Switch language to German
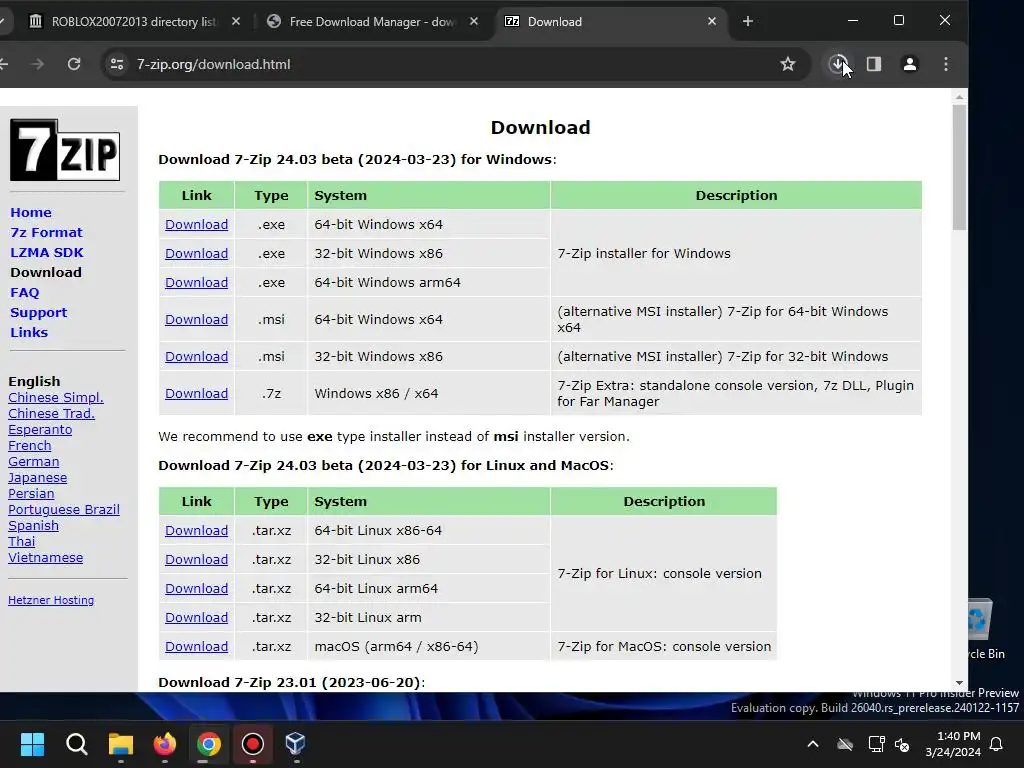Viewport: 1024px width, 768px height. (33, 462)
